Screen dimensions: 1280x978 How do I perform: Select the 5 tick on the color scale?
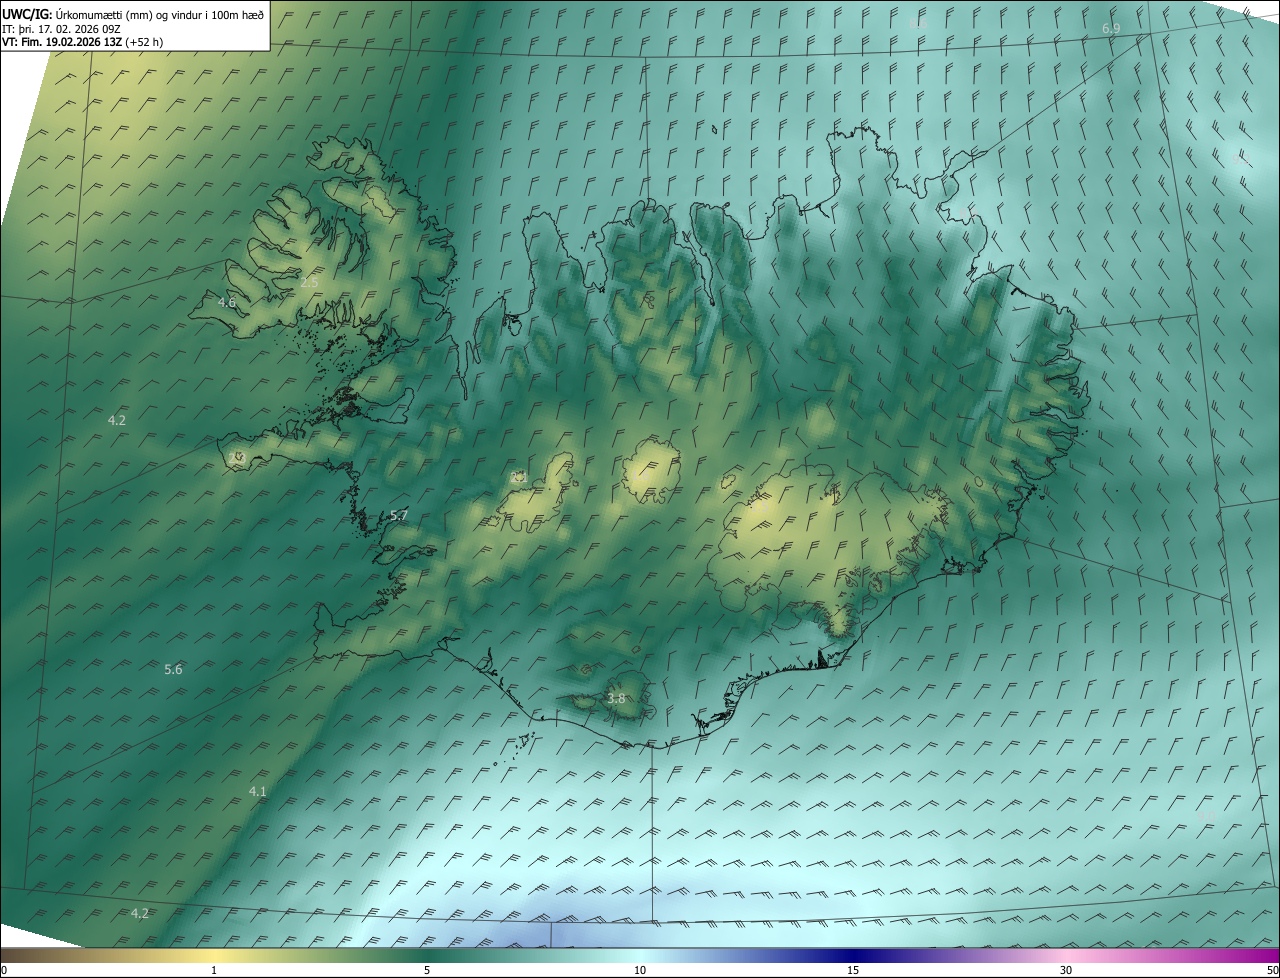(427, 970)
